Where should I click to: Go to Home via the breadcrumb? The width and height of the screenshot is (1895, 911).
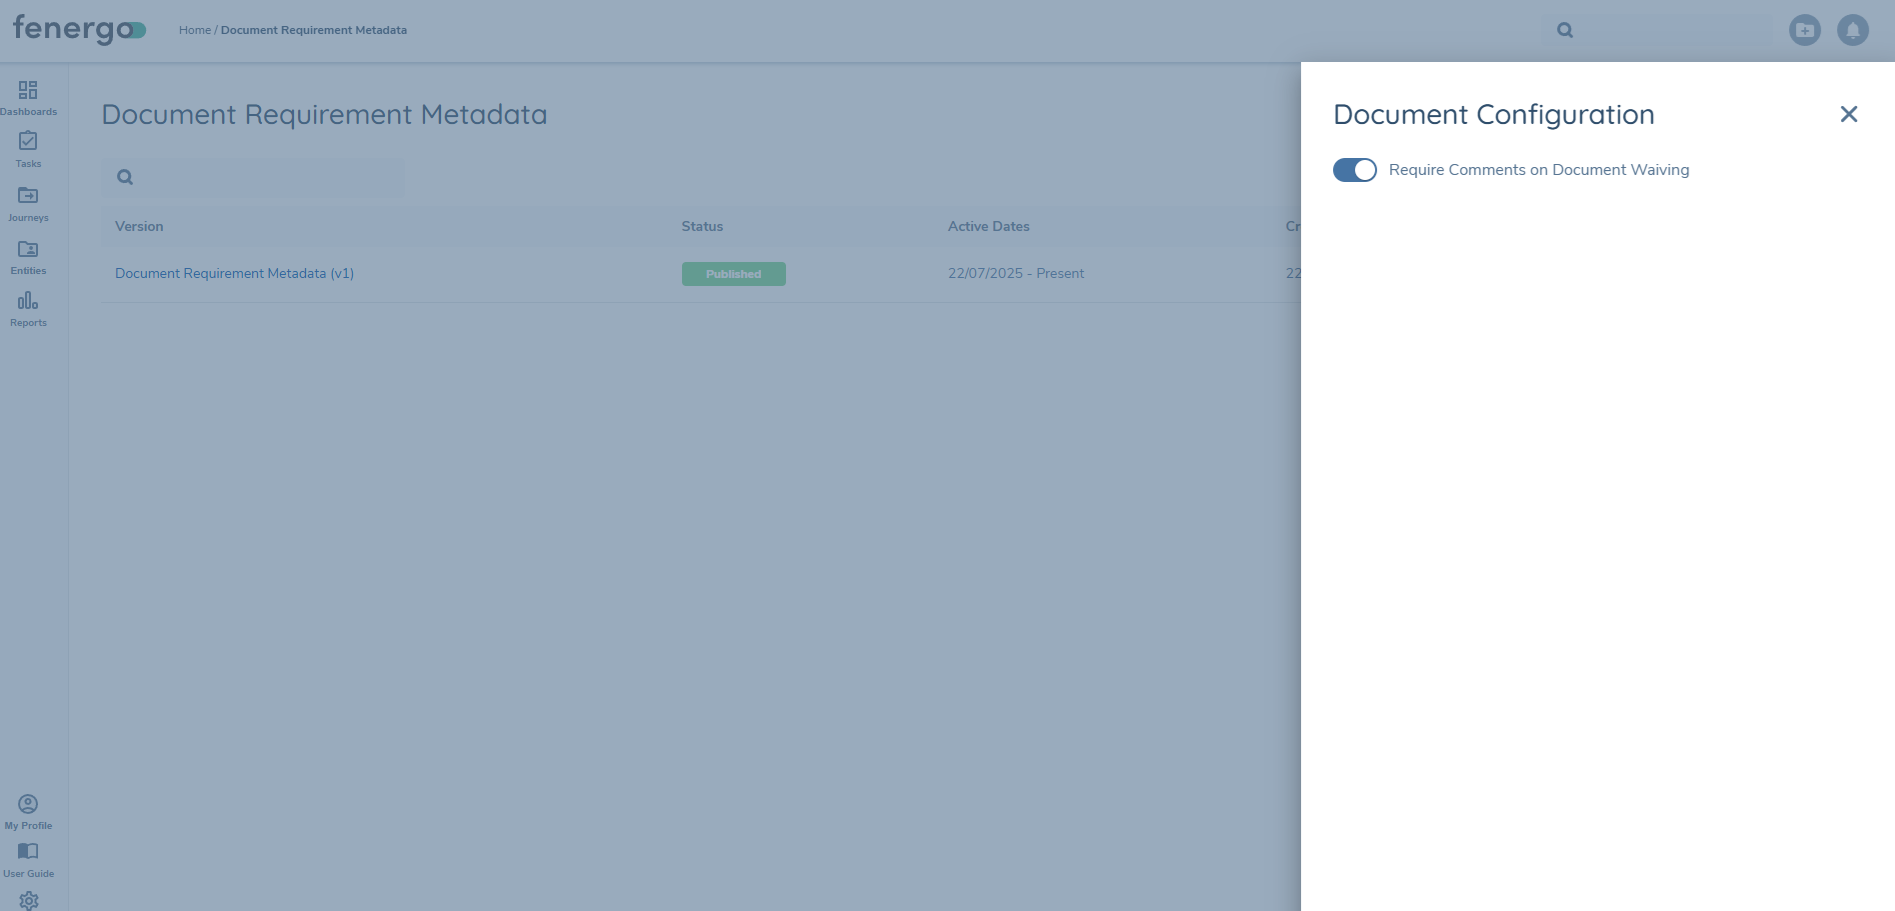coord(194,30)
